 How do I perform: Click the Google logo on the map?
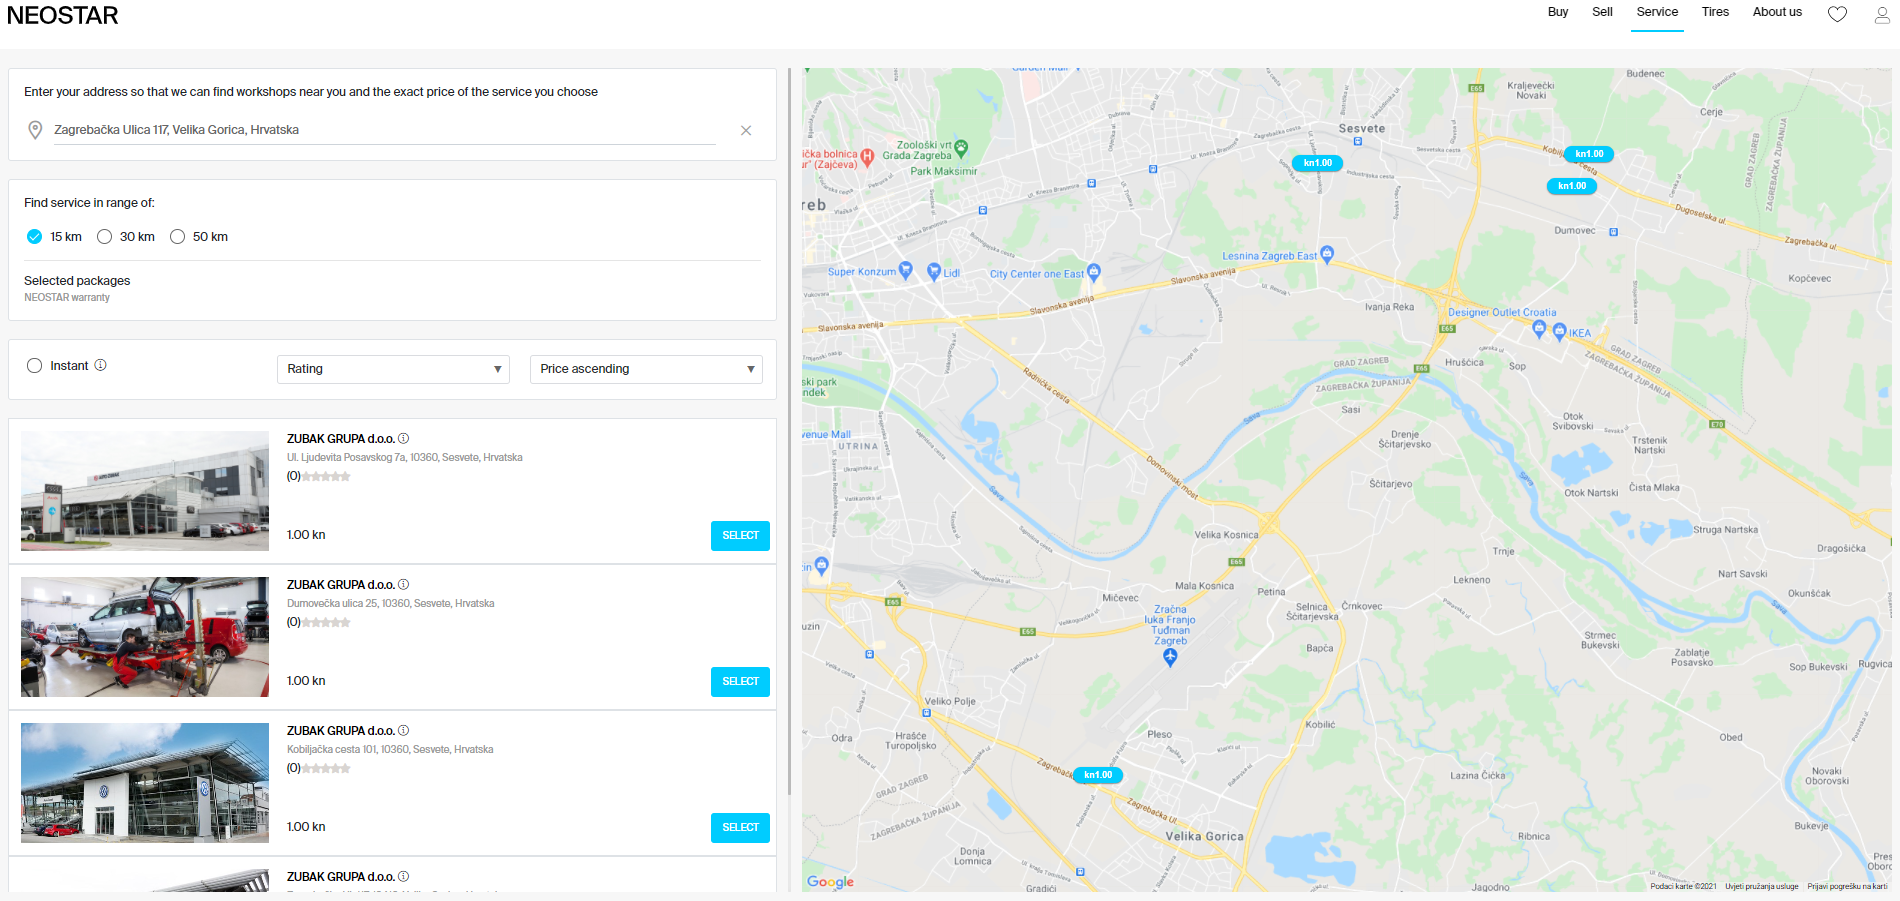tap(830, 882)
